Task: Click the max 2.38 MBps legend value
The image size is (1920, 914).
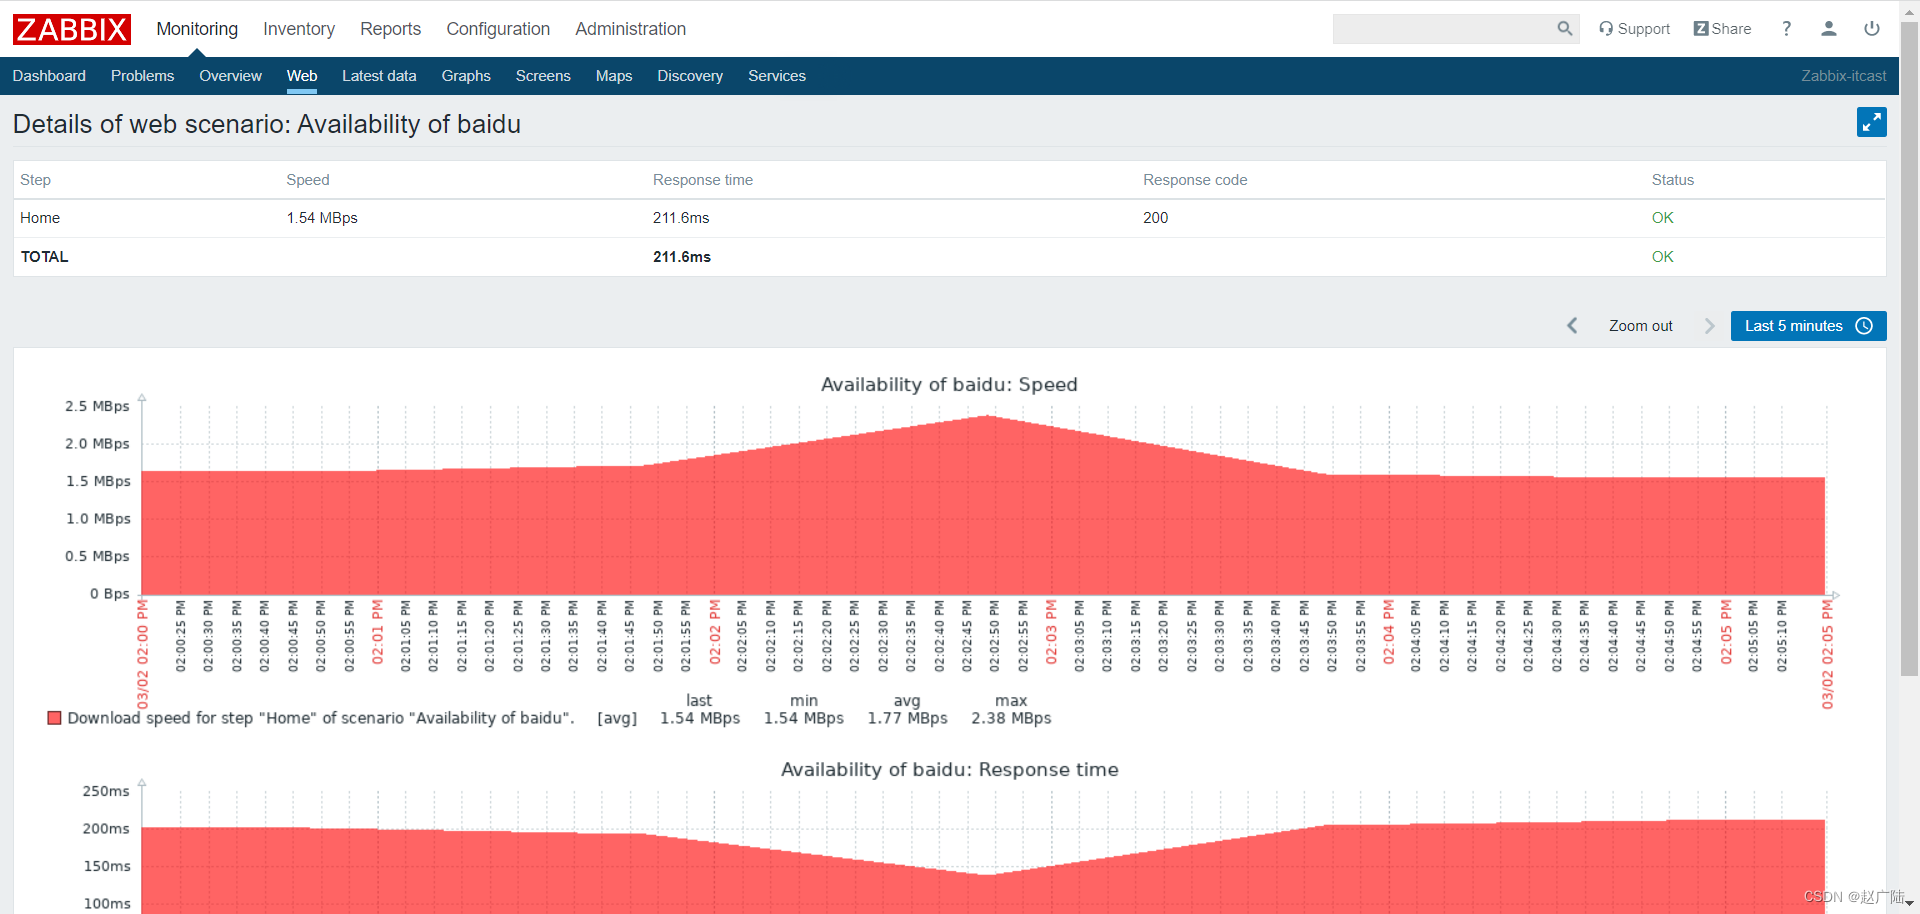Action: pyautogui.click(x=1011, y=718)
